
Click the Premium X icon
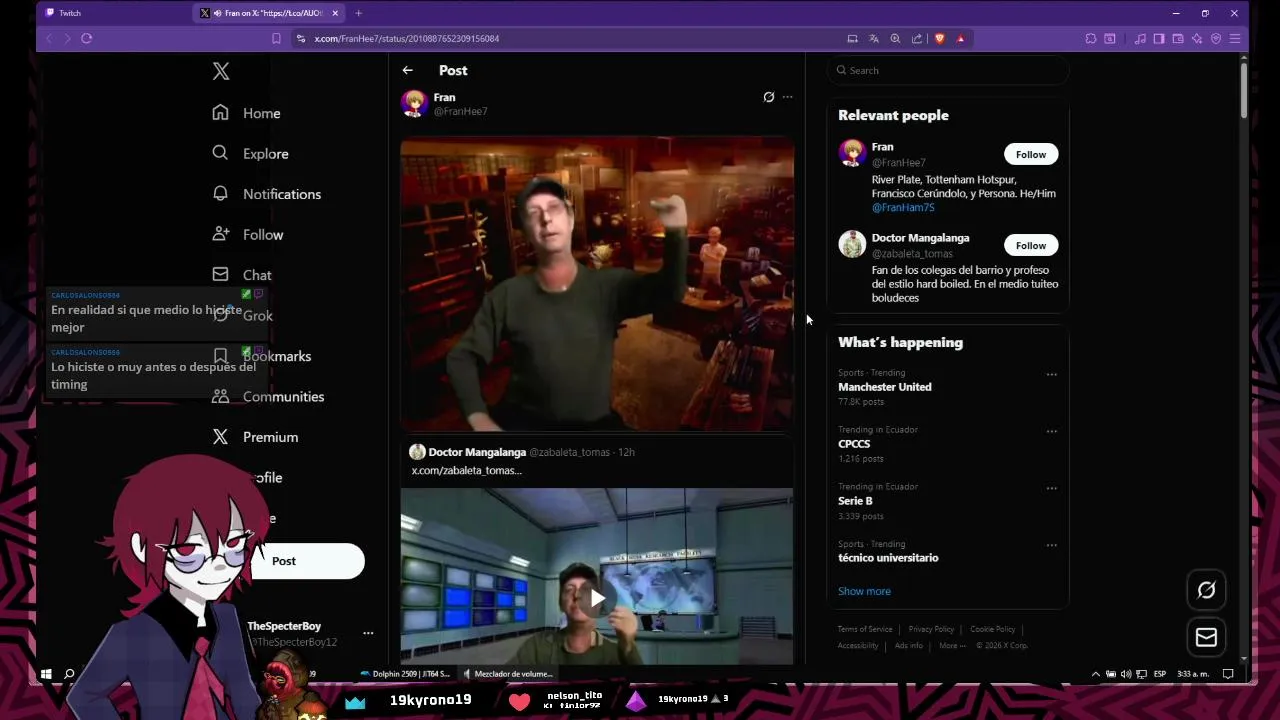coord(221,436)
